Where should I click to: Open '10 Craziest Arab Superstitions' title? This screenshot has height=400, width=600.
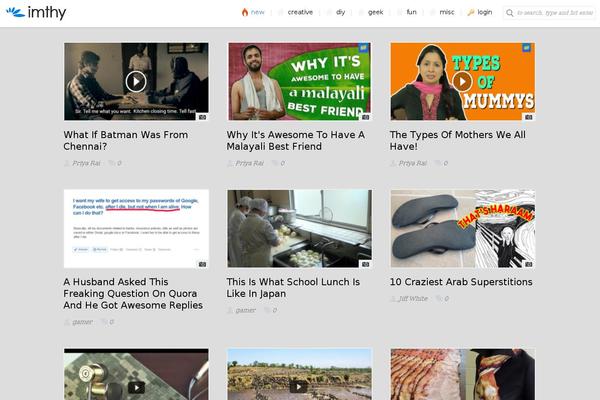tap(461, 282)
